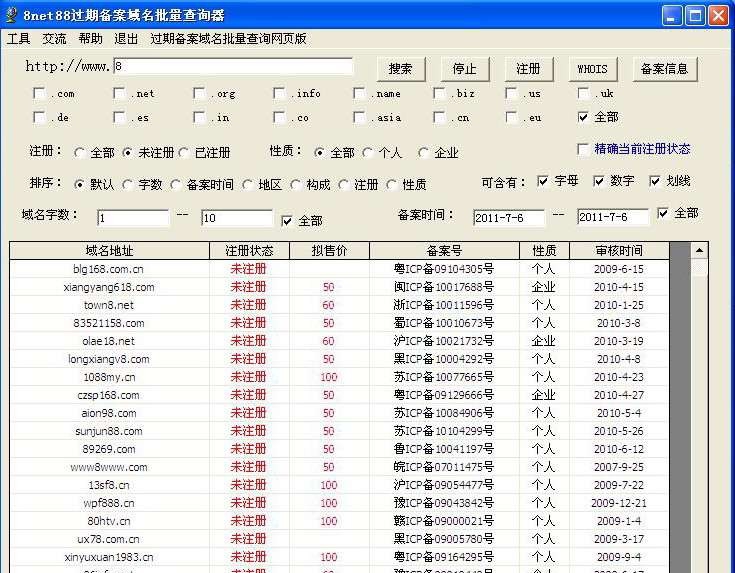This screenshot has width=735, height=573.
Task: Uncheck 域名字数 全部 checkbox
Action: pos(287,221)
